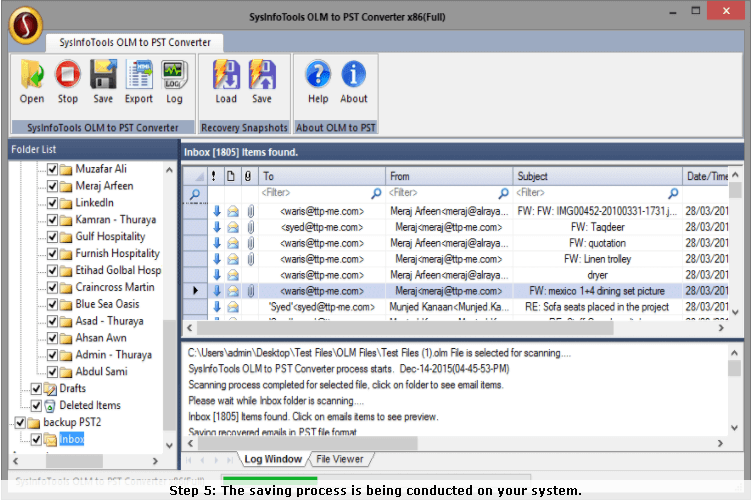The image size is (752, 502).
Task: Click search magnifier in To filter
Action: (x=376, y=193)
